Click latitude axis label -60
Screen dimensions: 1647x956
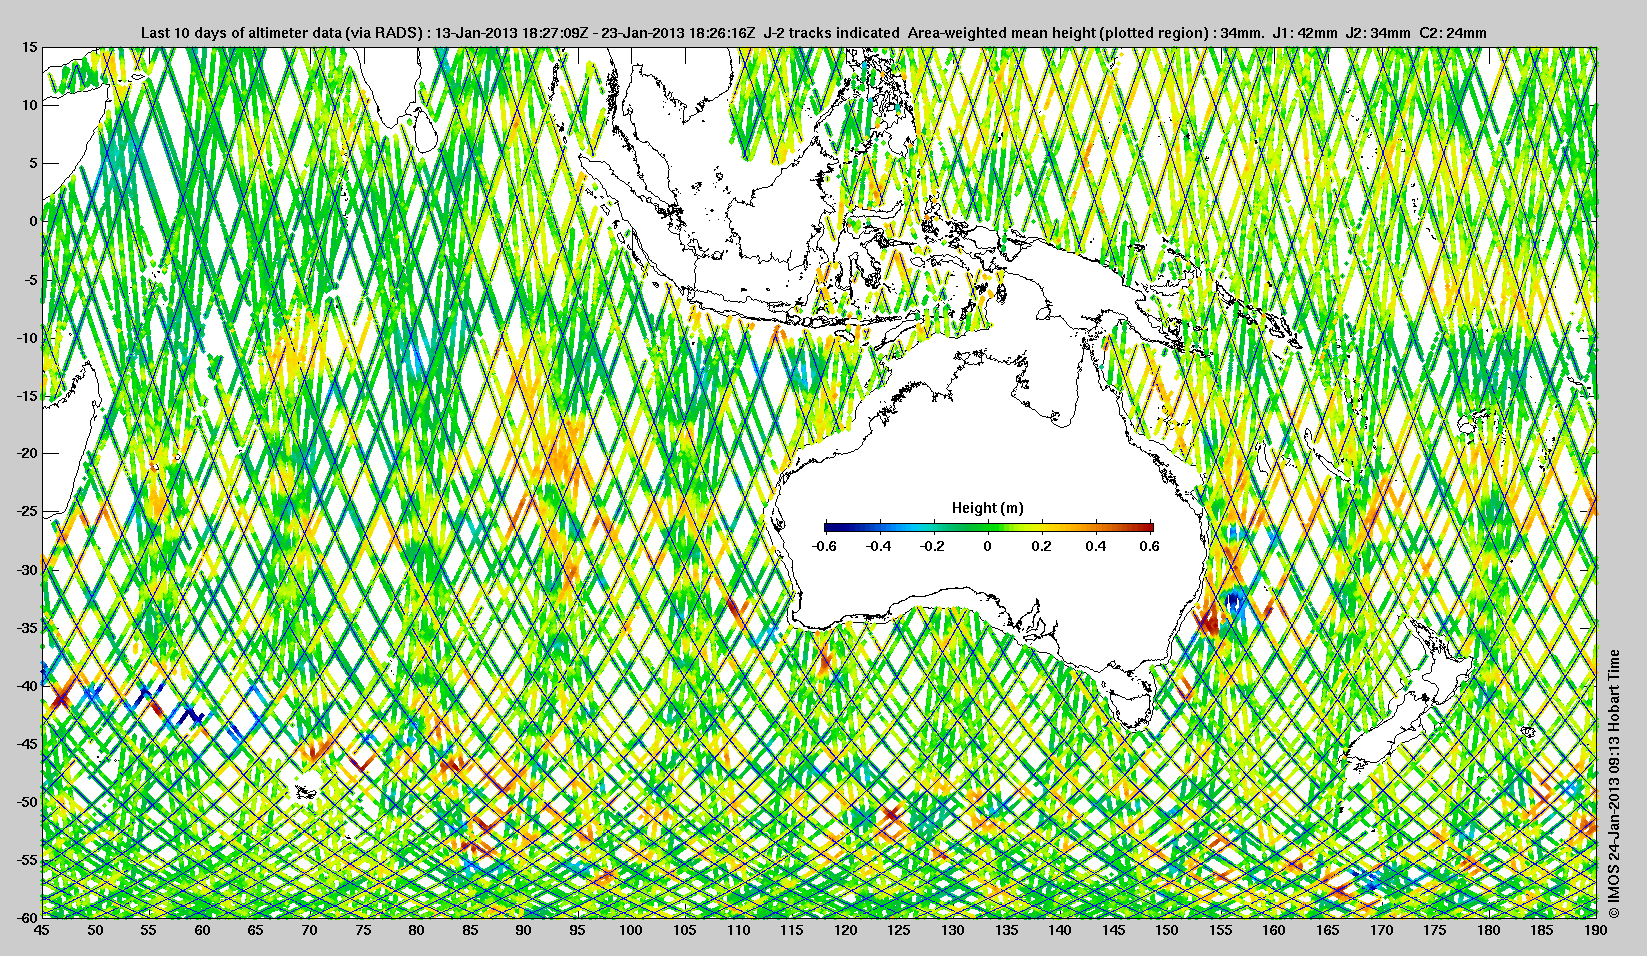pos(27,917)
